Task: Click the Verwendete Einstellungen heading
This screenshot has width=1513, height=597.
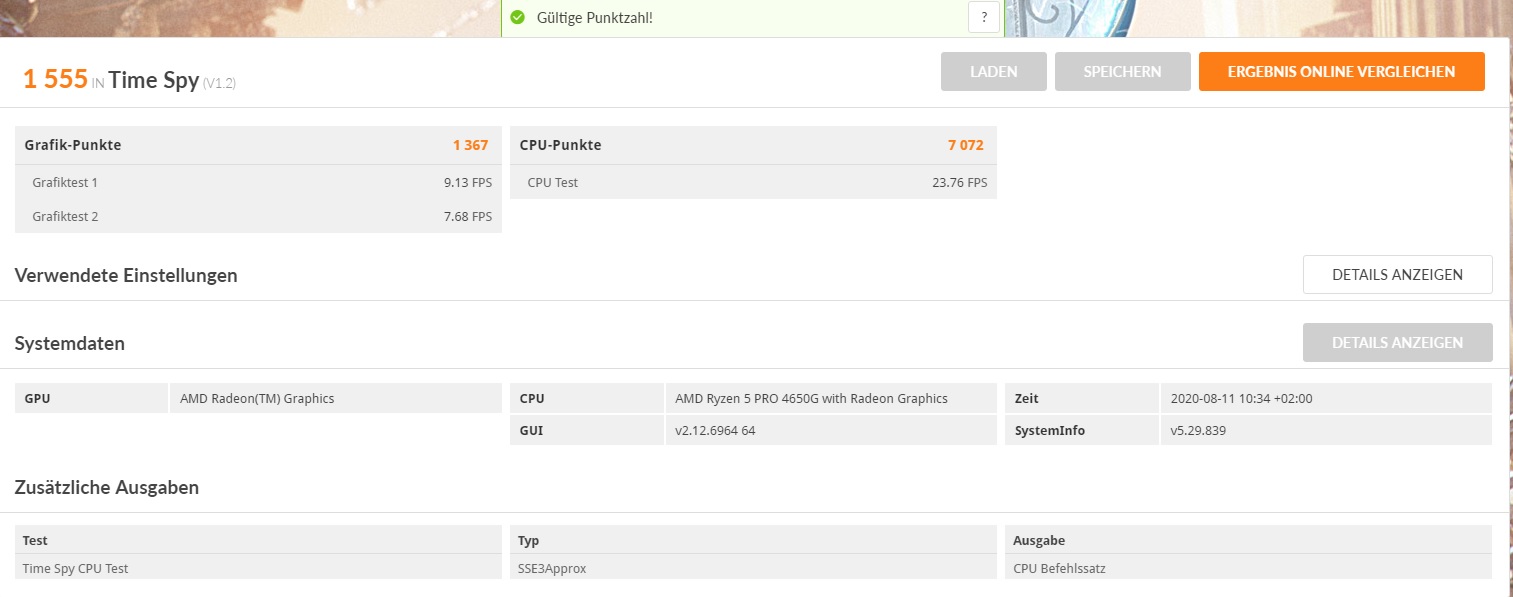Action: [126, 275]
